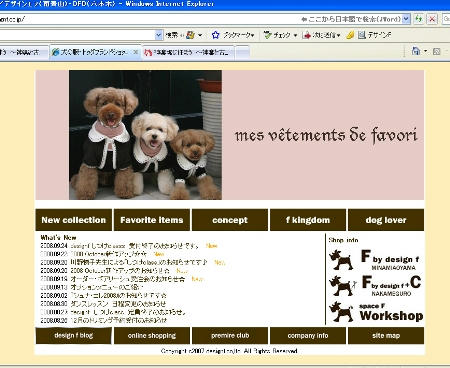Viewport: 450px width, 368px height.
Task: Open the 2008.09.02 news entry
Action: pos(118,295)
